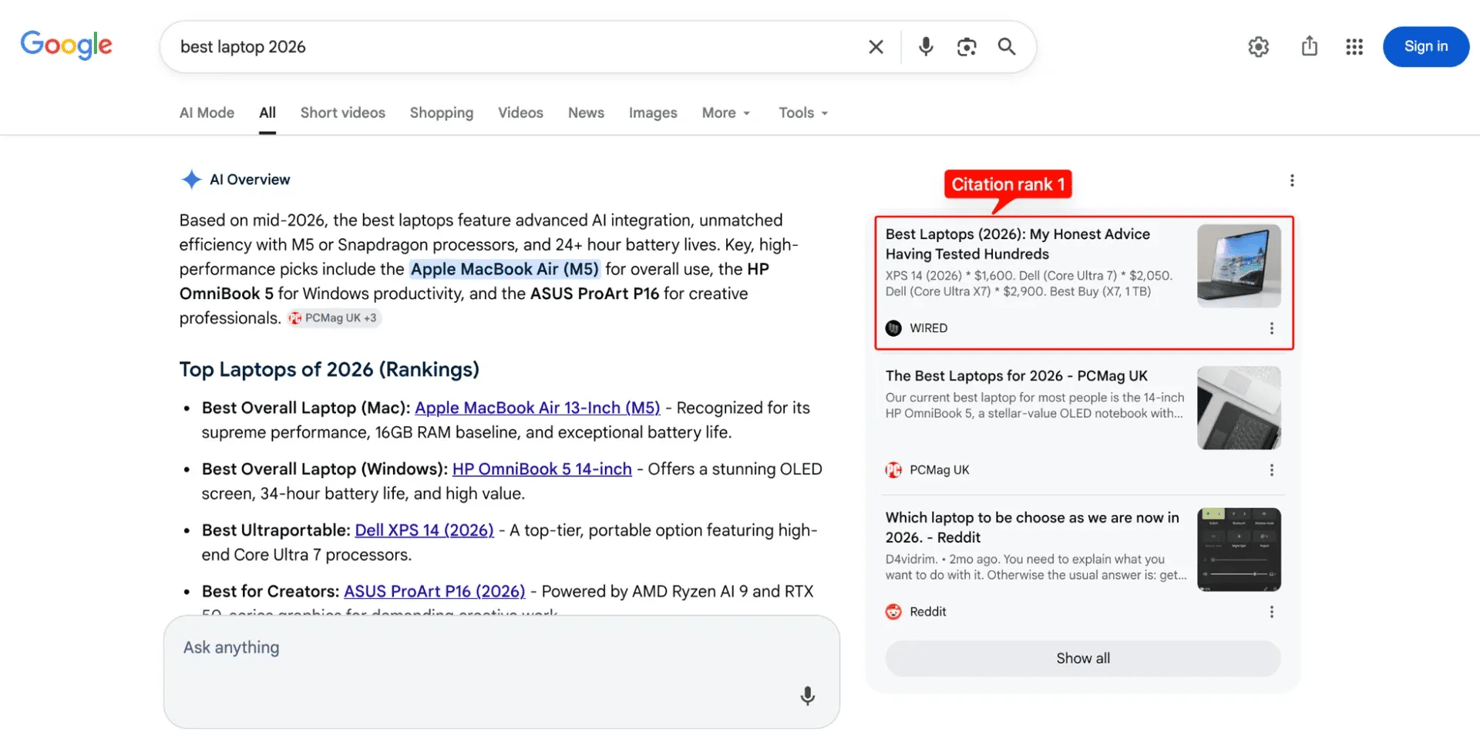The height and width of the screenshot is (746, 1480).
Task: Click PCMag UK source favicon in sidebar
Action: pyautogui.click(x=894, y=470)
